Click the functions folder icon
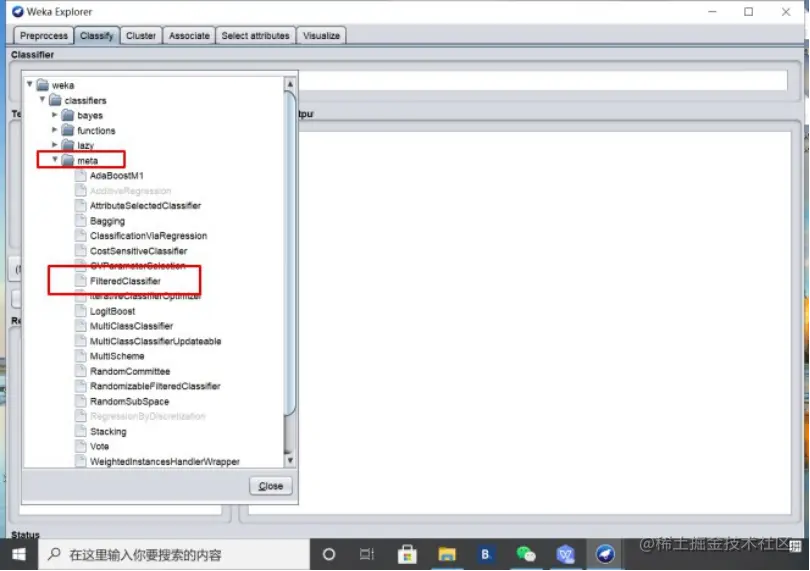 point(68,130)
